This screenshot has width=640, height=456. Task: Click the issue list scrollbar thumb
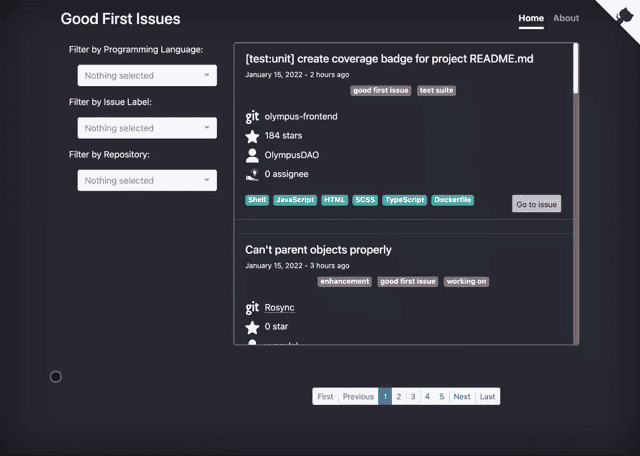[x=576, y=68]
